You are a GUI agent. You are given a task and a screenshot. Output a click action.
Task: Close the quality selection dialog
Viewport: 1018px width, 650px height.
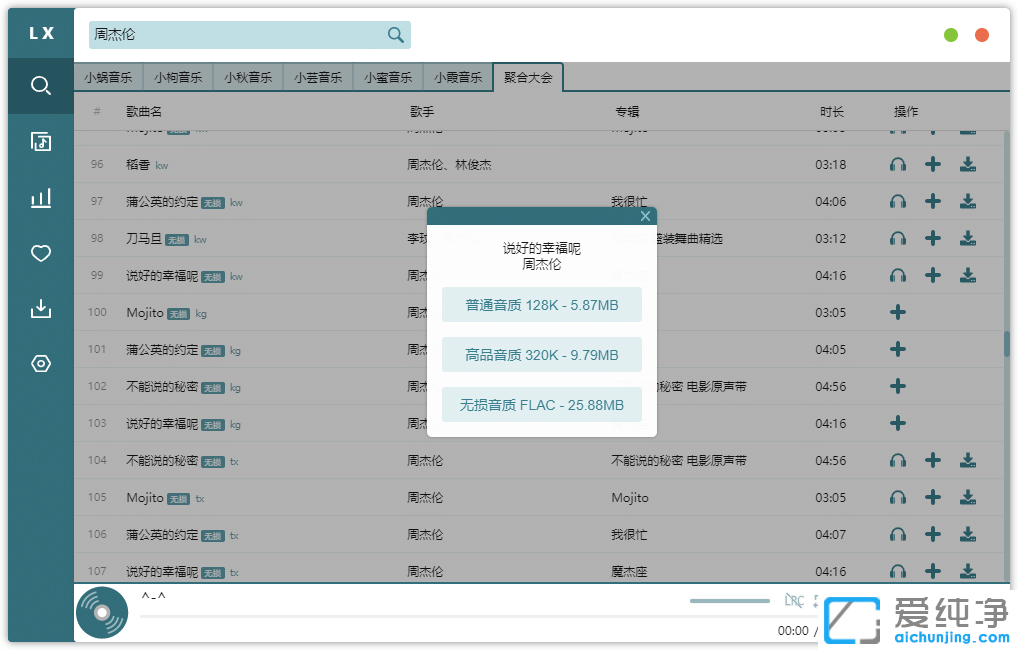tap(645, 216)
